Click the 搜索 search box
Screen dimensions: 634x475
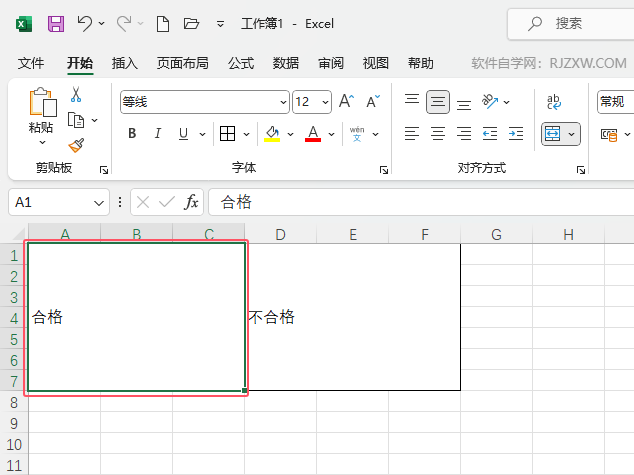(571, 24)
